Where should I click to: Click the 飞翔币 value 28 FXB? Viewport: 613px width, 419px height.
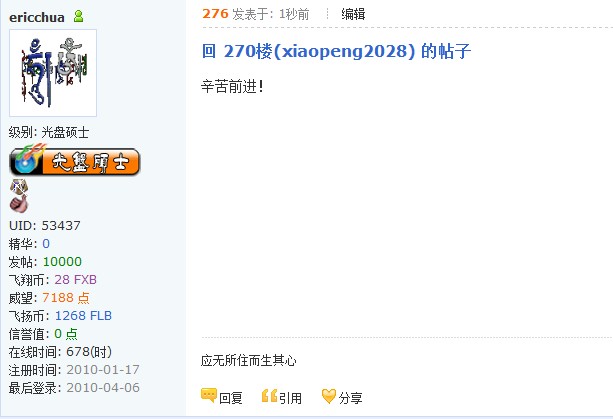pyautogui.click(x=75, y=279)
